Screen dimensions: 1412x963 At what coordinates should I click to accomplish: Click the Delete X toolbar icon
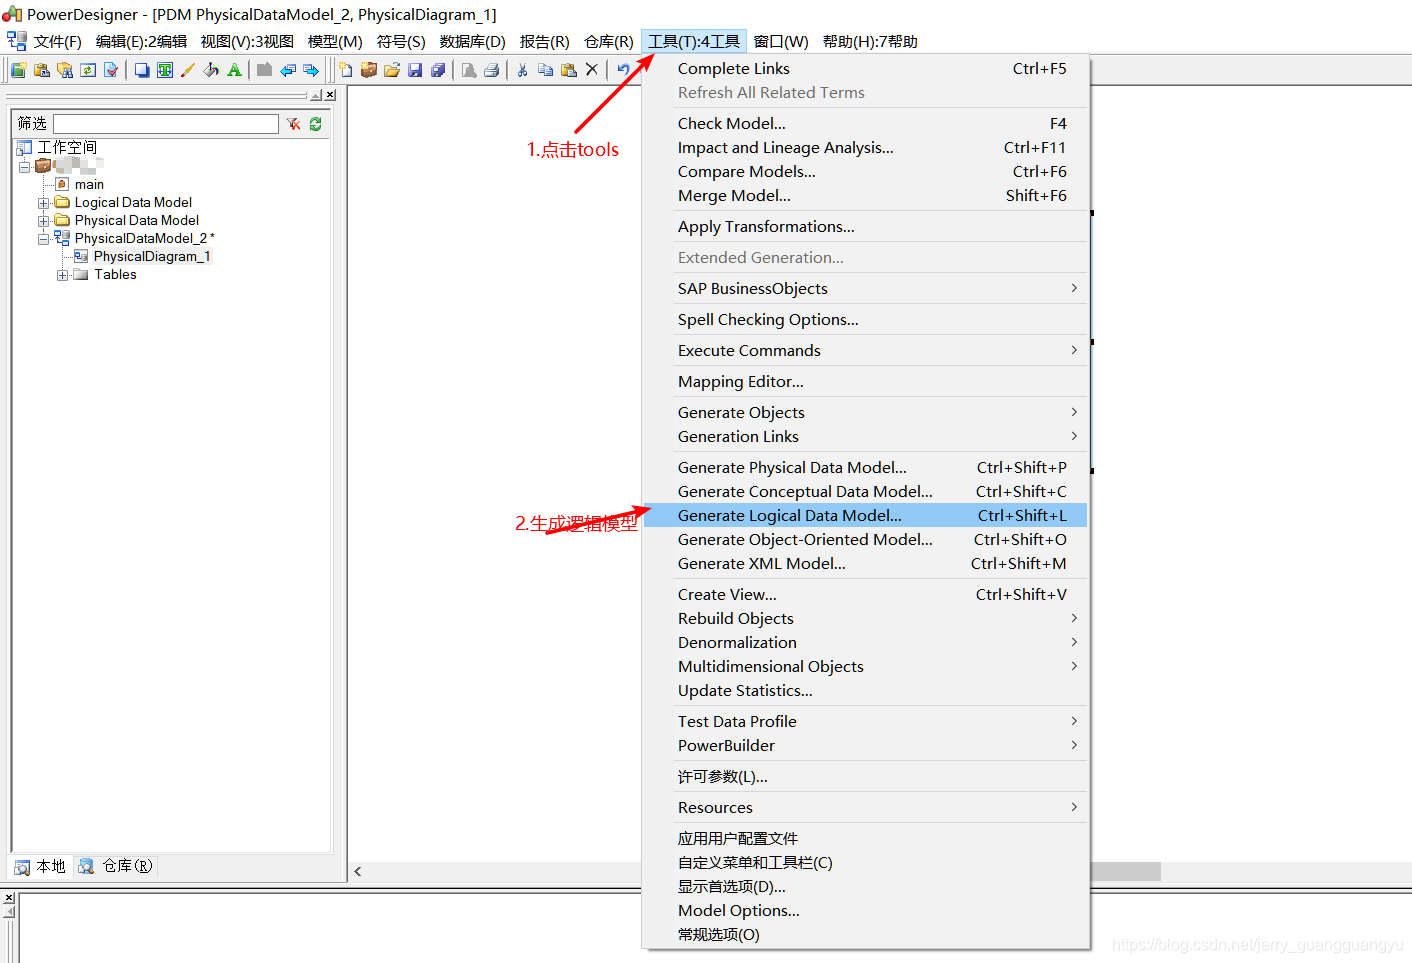coord(592,70)
